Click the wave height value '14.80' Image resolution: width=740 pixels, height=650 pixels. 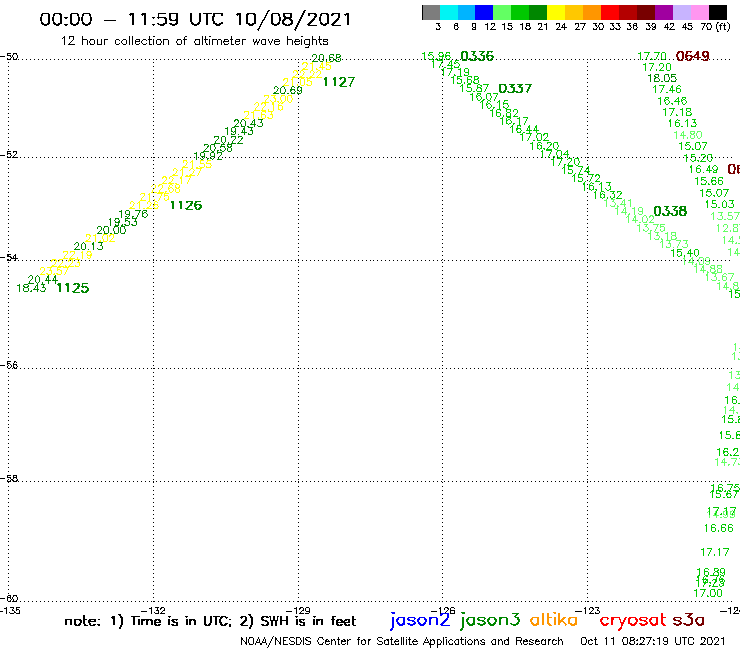coord(688,135)
